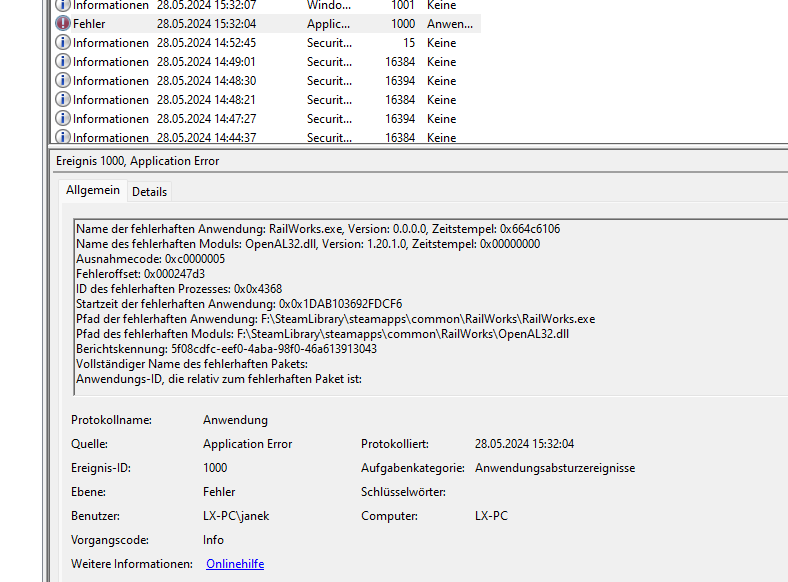788x582 pixels.
Task: Click 'Berichtskennung: 5f08cdfc-eef0...' line
Action: 226,349
